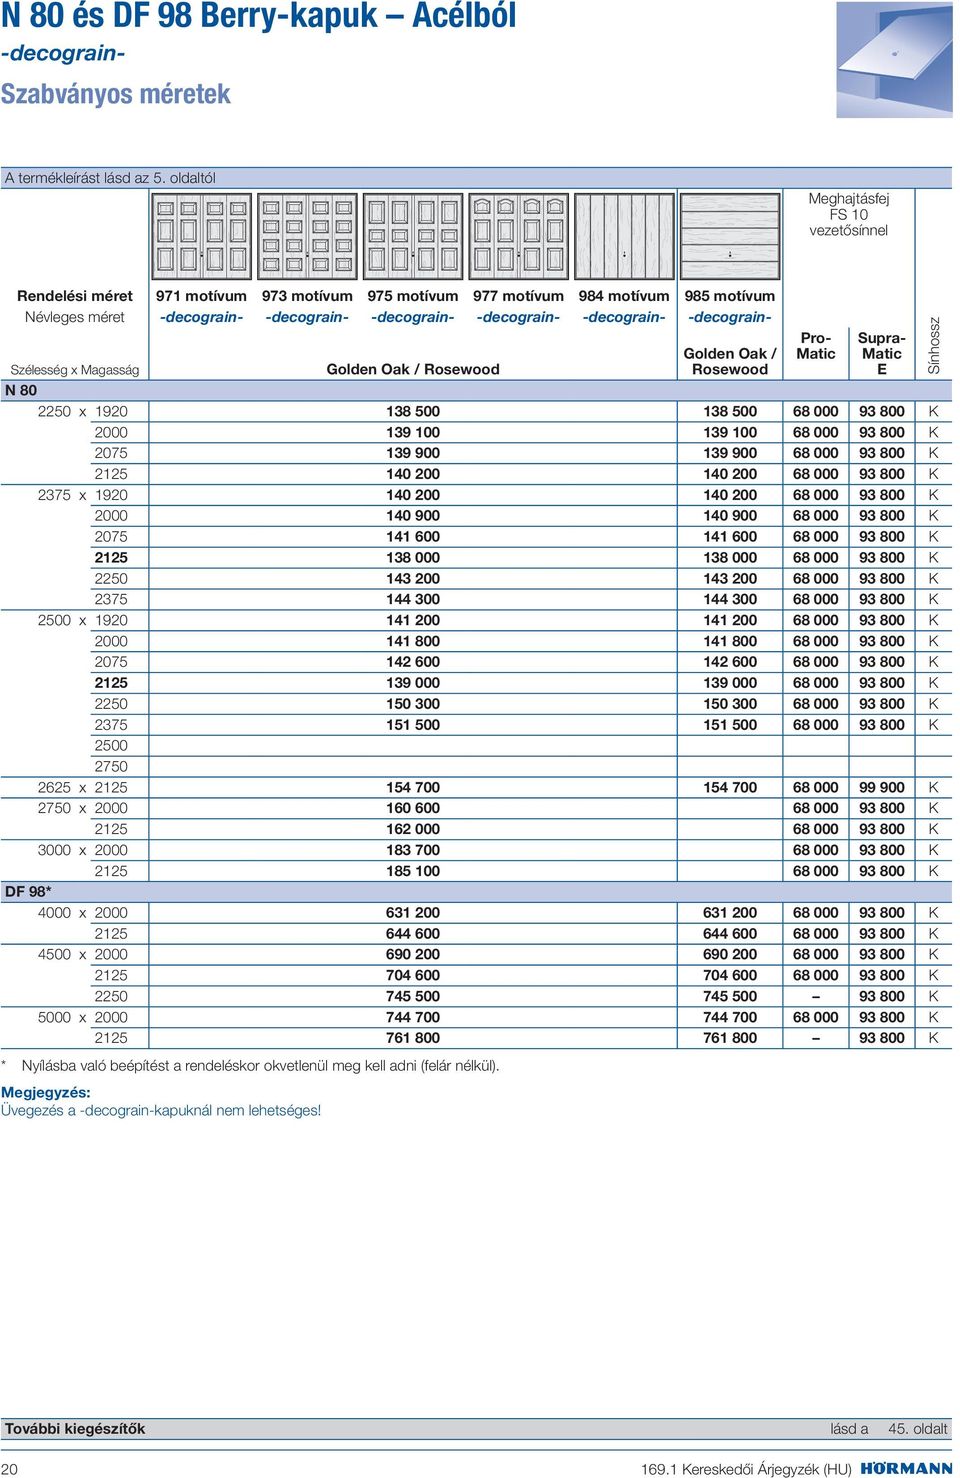Click the 'Megjegyzés:' note heading

point(46,1092)
